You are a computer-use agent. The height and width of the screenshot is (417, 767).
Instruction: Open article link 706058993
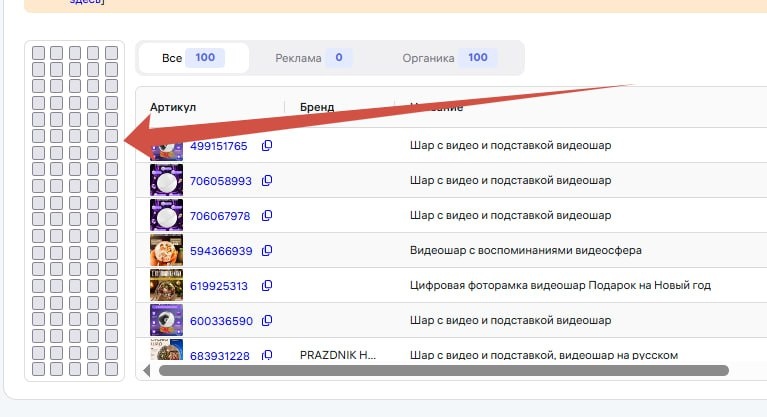[221, 181]
